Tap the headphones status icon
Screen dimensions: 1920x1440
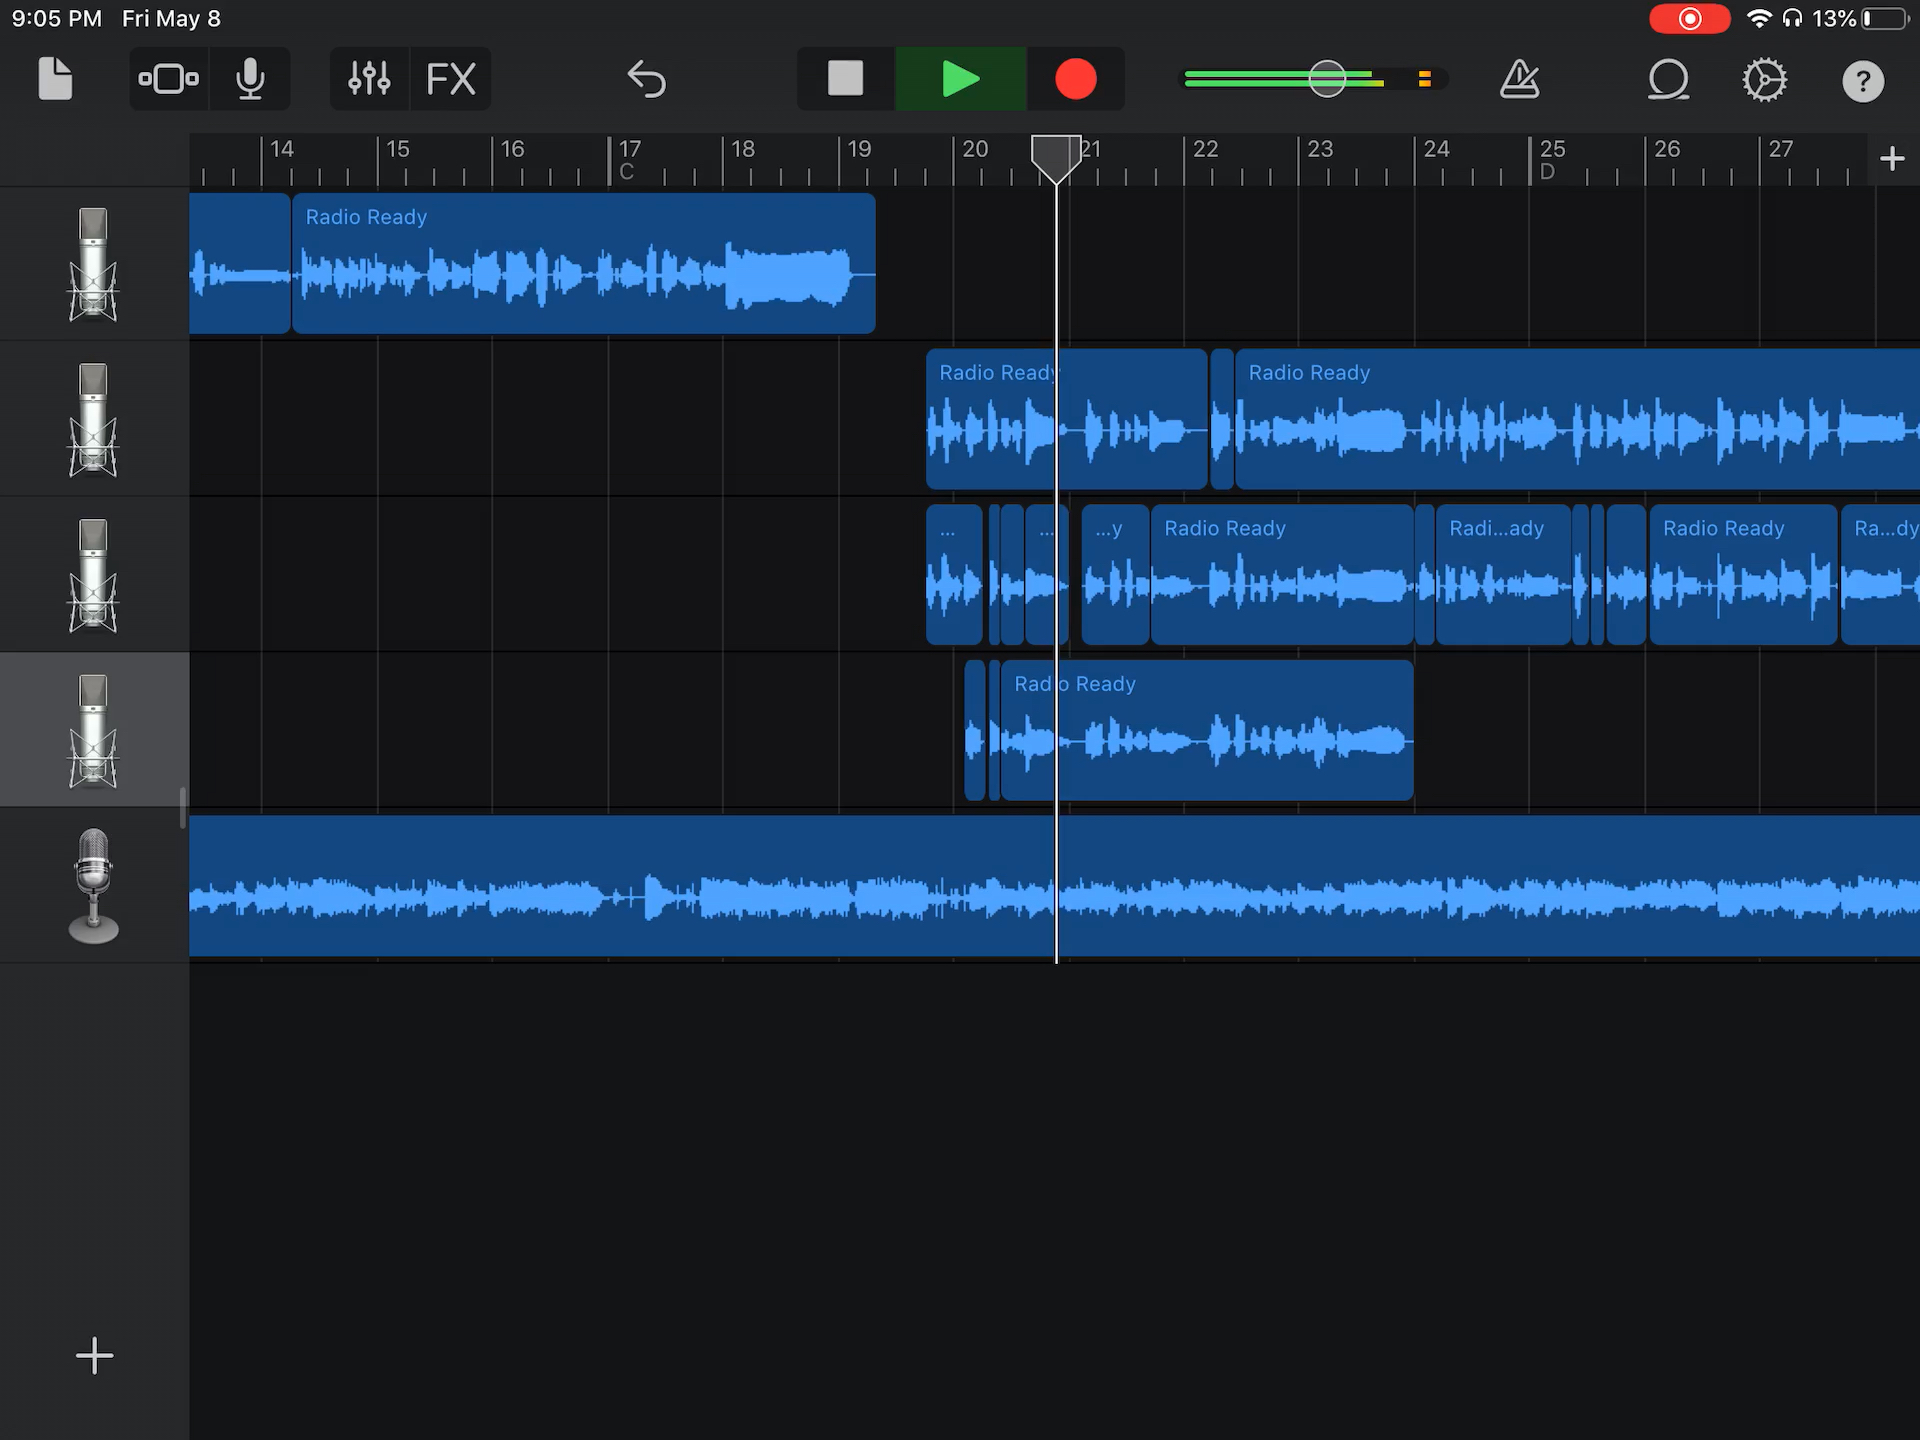(1792, 19)
